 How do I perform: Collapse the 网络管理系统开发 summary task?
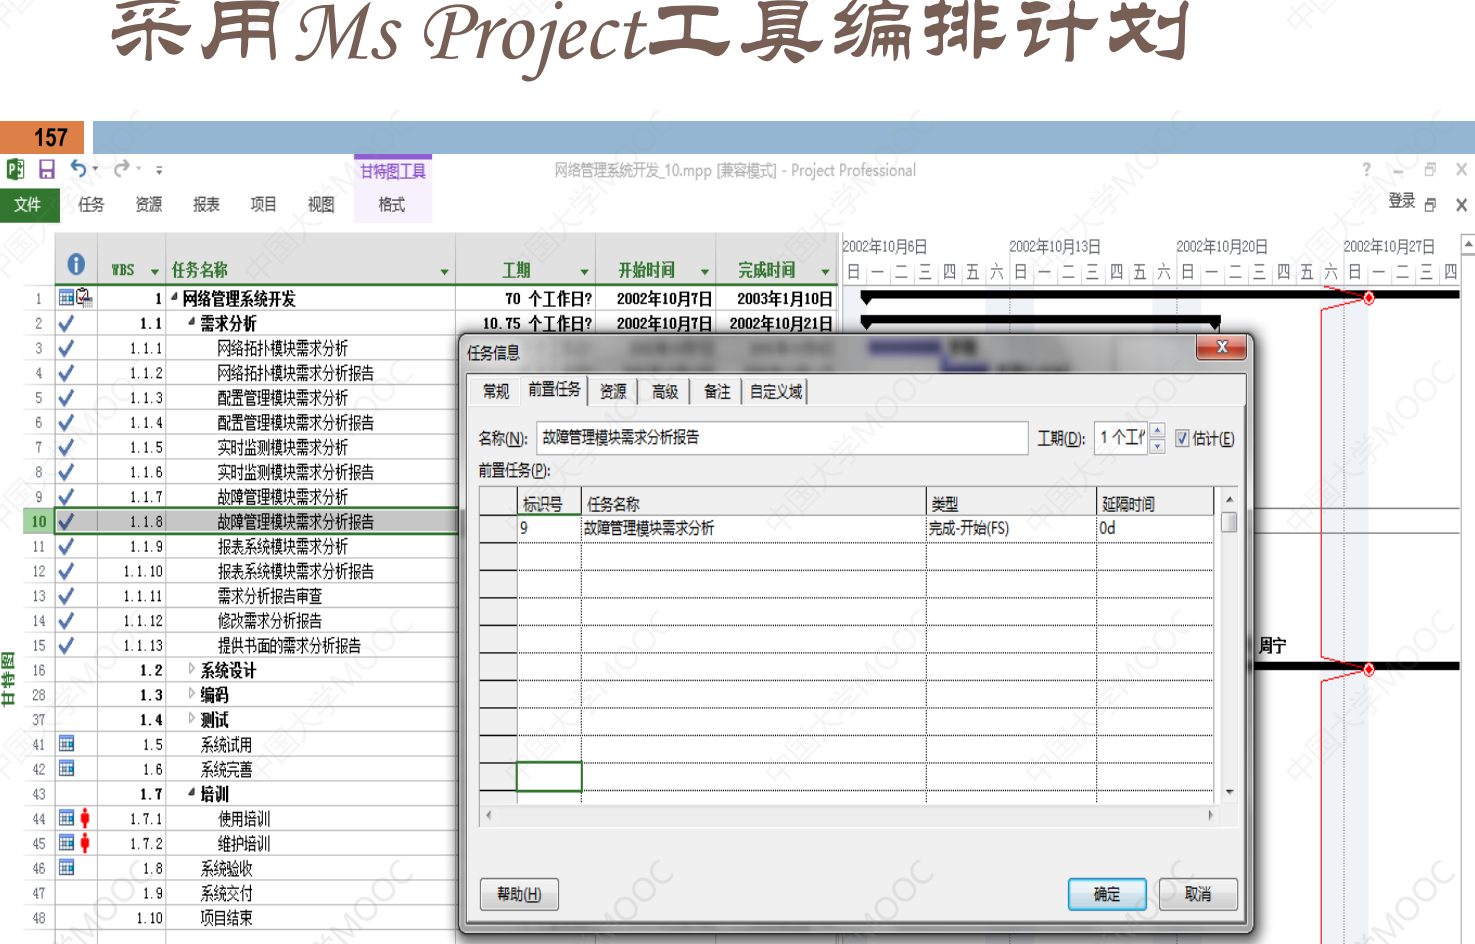pos(174,296)
